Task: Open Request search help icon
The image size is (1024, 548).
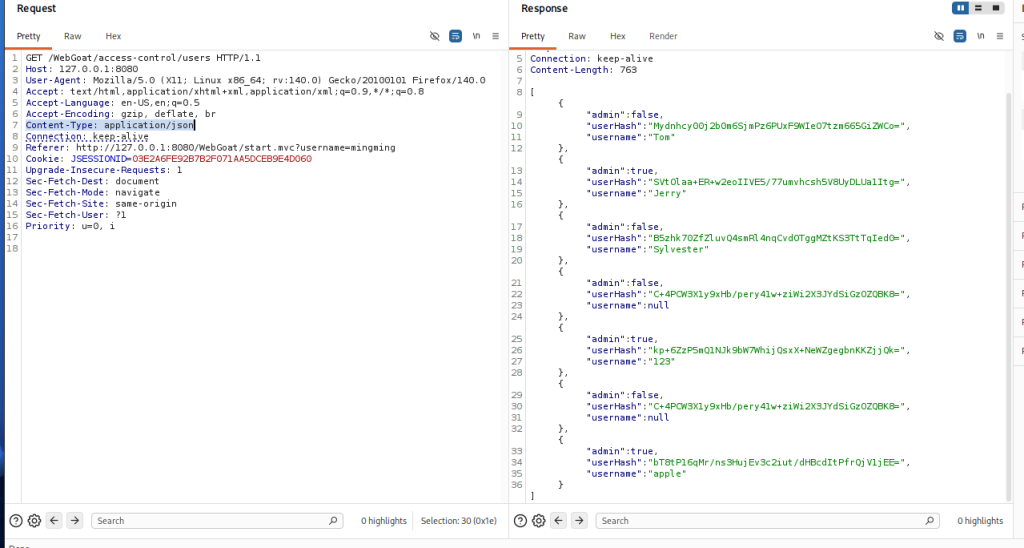Action: (x=16, y=521)
